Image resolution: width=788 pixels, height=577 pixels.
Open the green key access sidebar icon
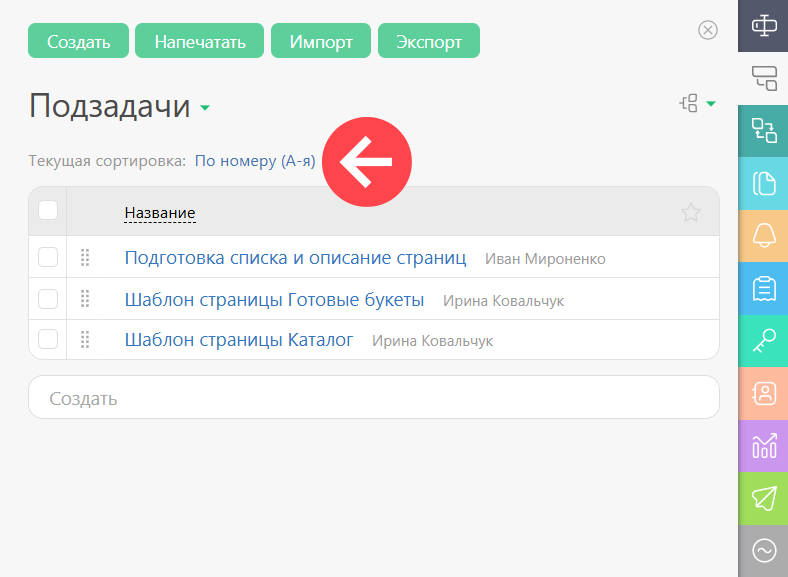pyautogui.click(x=763, y=341)
